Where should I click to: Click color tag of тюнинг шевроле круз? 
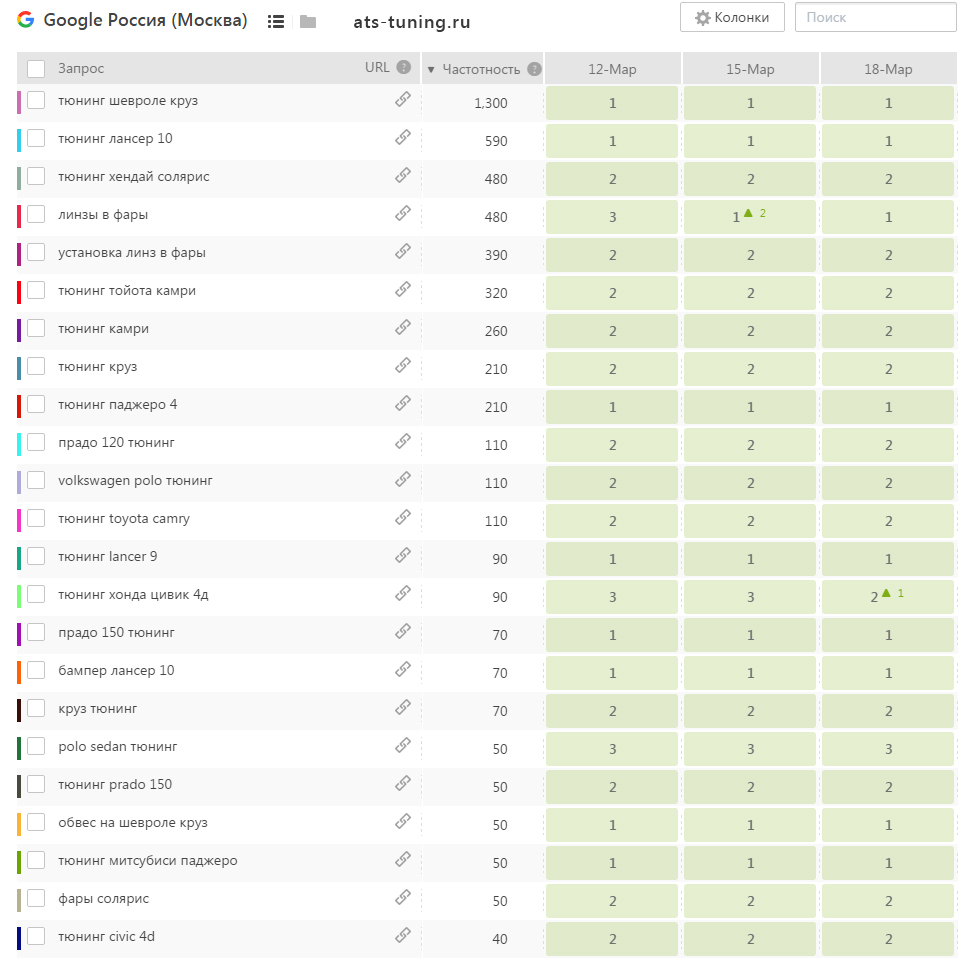click(x=19, y=102)
